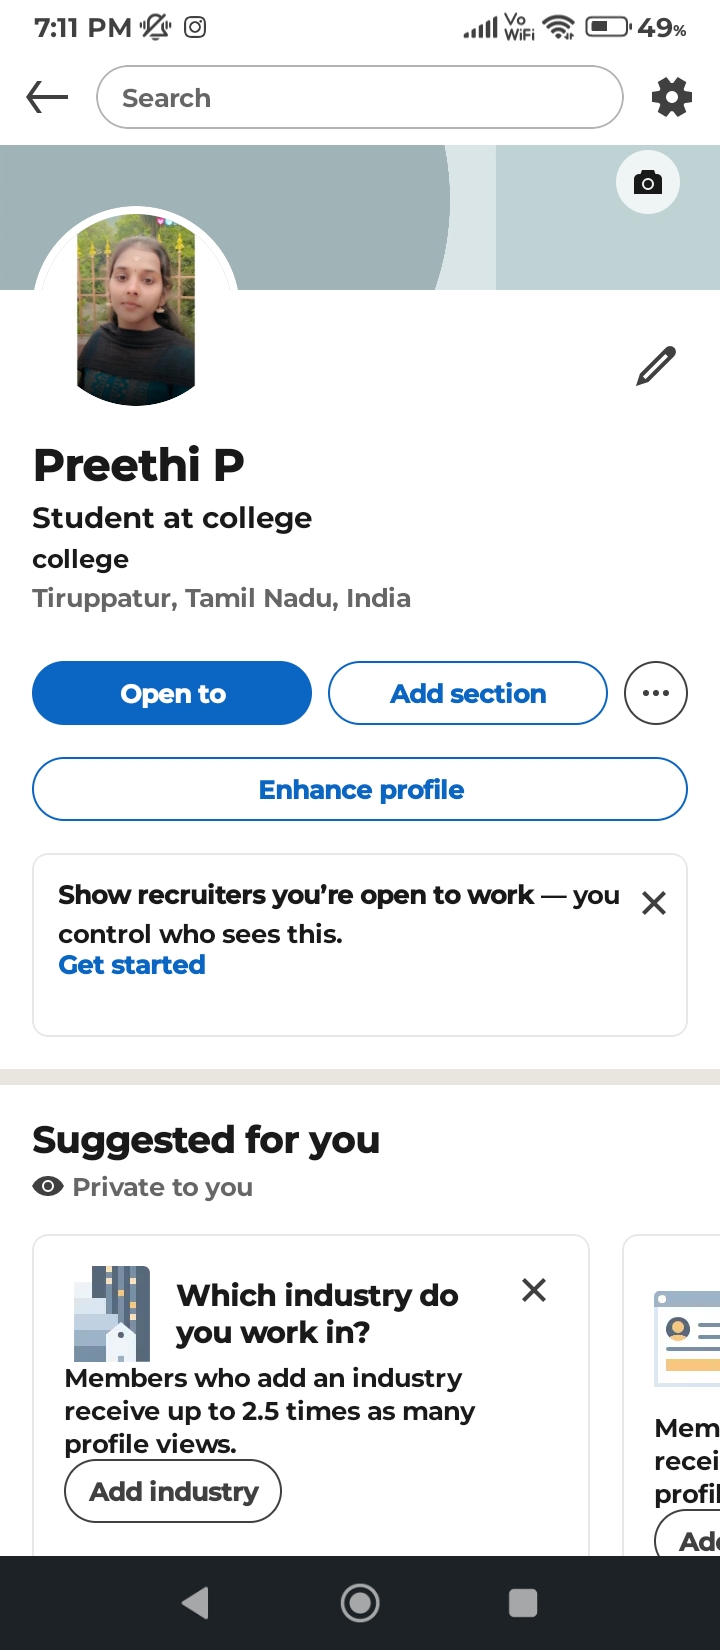Tap the Android recent apps square
Screen dimensions: 720x1650
pos(523,1603)
